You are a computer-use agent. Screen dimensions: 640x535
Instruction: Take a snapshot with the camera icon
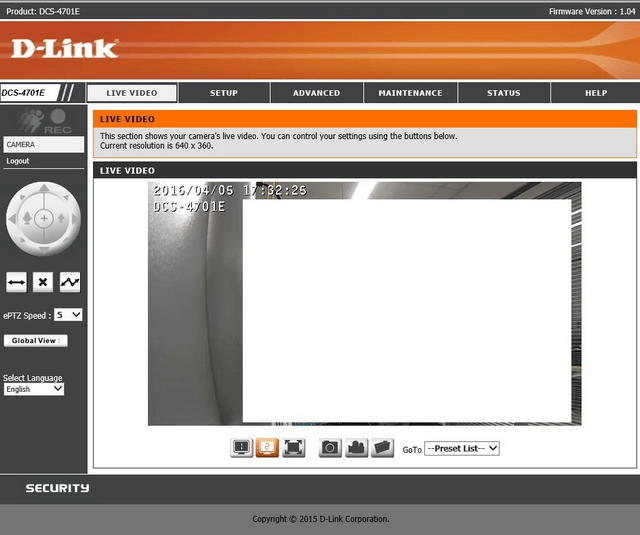[x=330, y=448]
